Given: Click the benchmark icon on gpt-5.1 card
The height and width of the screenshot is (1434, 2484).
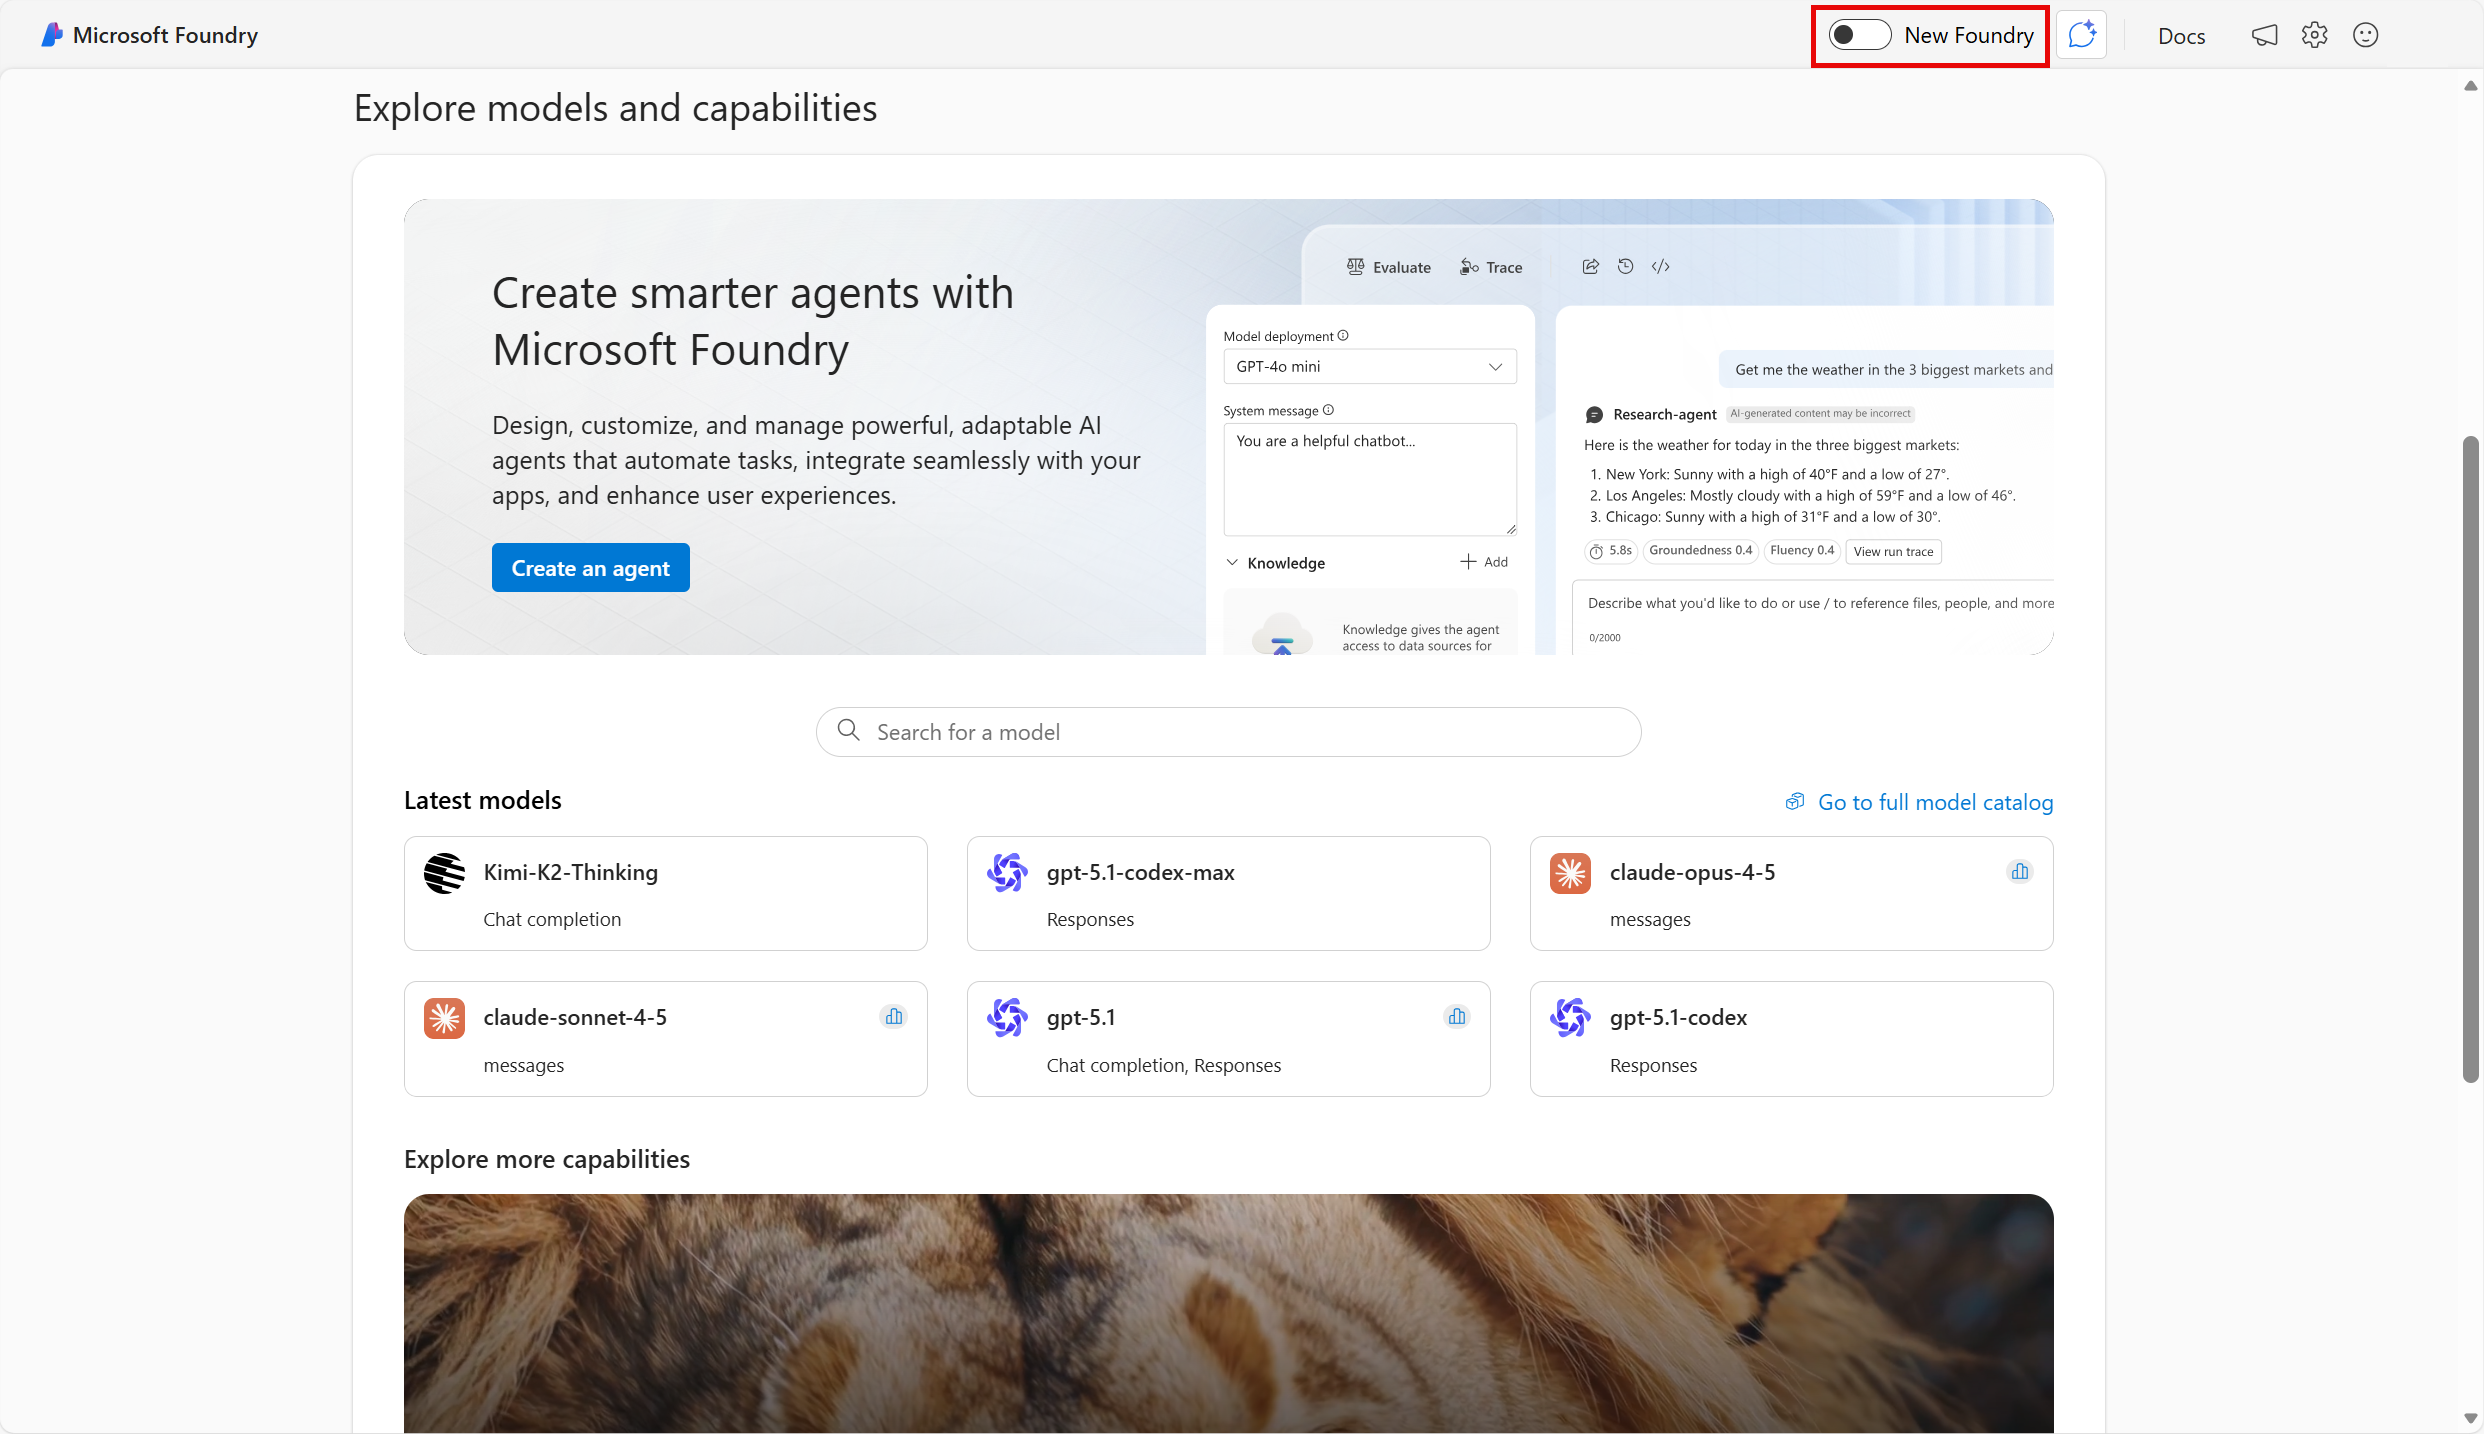Looking at the screenshot, I should [x=1457, y=1016].
